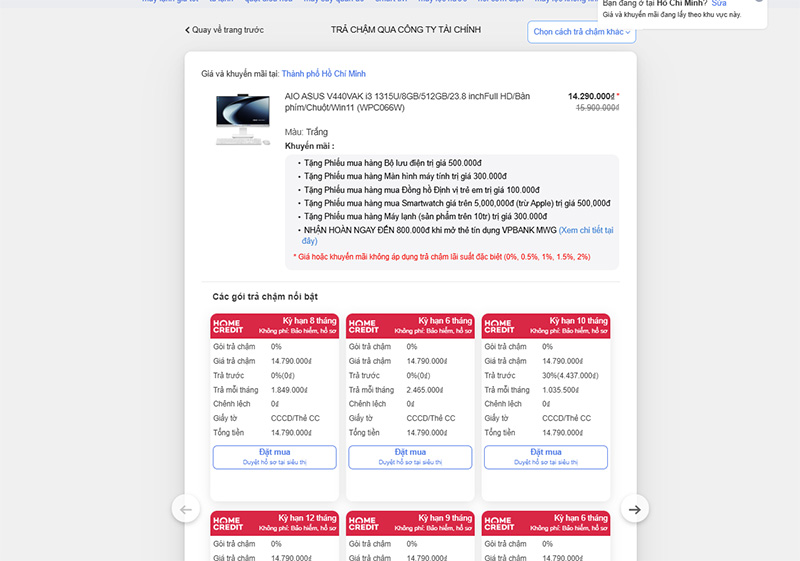Image resolution: width=800 pixels, height=561 pixels.
Task: Go back via Quay về trang trước
Action: point(224,30)
